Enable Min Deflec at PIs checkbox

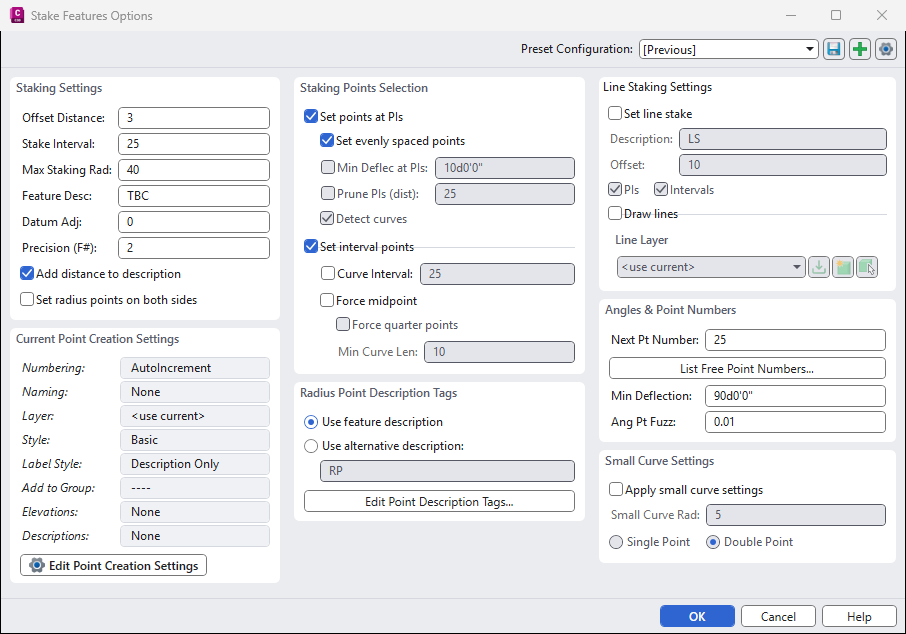point(328,167)
